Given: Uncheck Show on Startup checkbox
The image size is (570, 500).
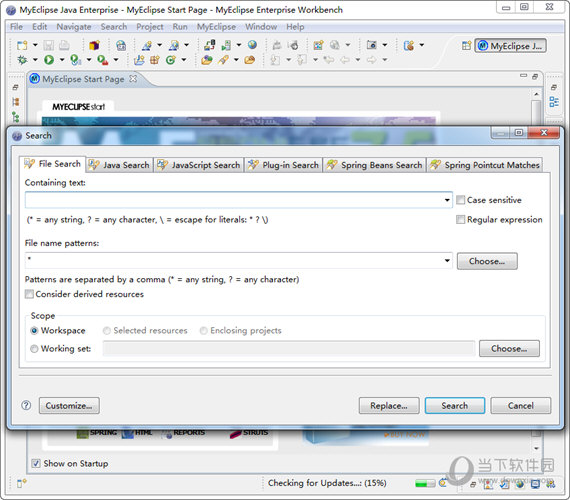Looking at the screenshot, I should click(x=36, y=463).
